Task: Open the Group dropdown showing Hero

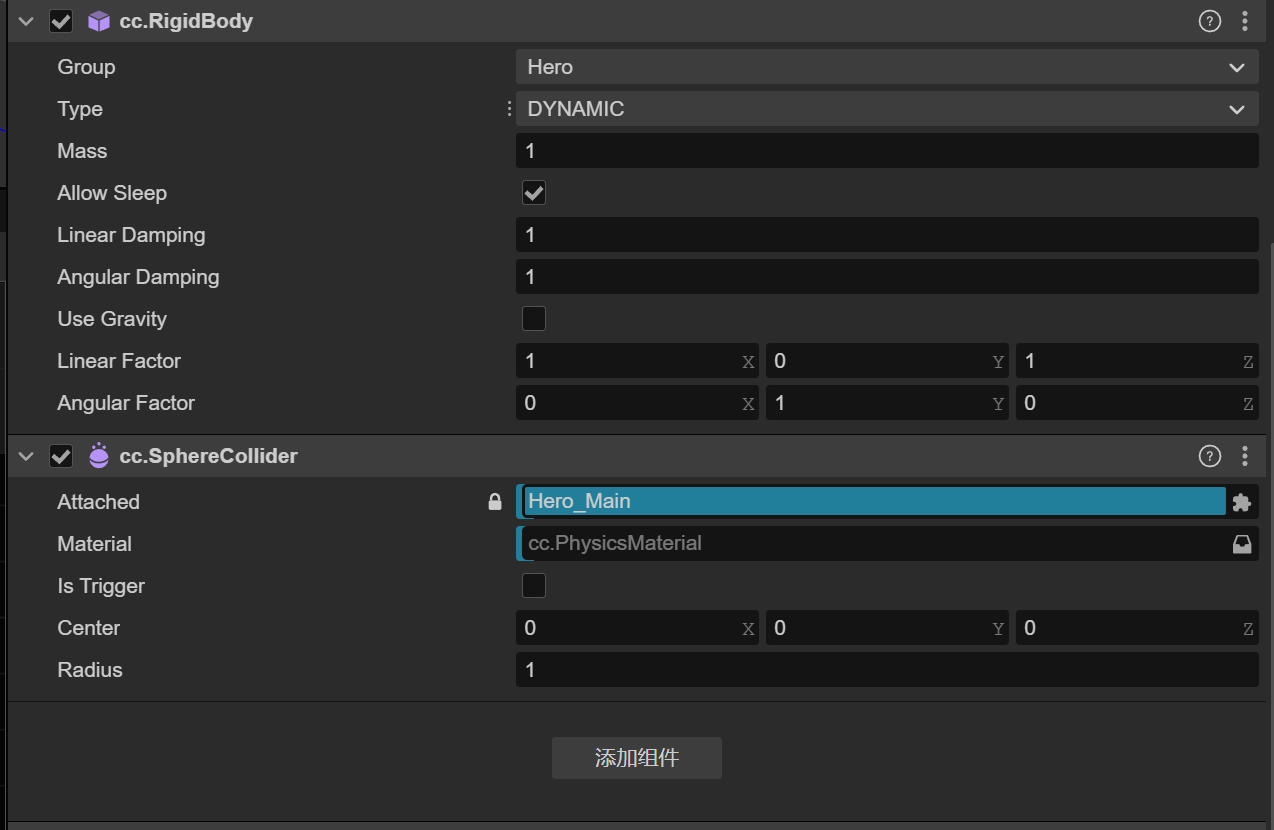Action: (x=886, y=67)
